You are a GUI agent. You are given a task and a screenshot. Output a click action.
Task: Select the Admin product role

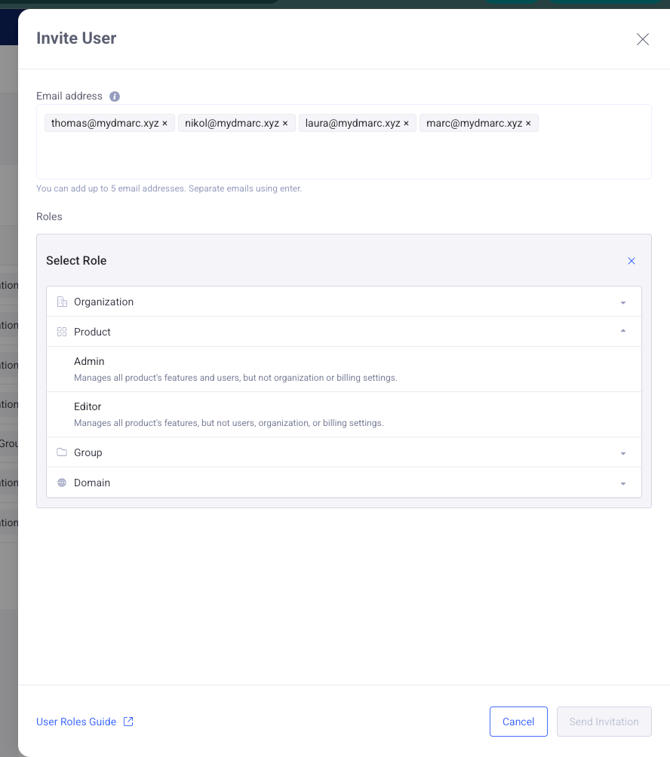click(89, 362)
